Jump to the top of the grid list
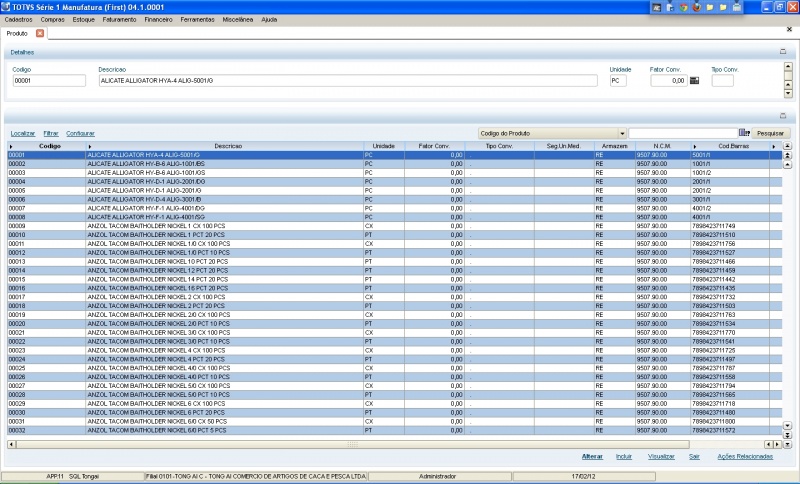The height and width of the screenshot is (484, 800). (787, 146)
